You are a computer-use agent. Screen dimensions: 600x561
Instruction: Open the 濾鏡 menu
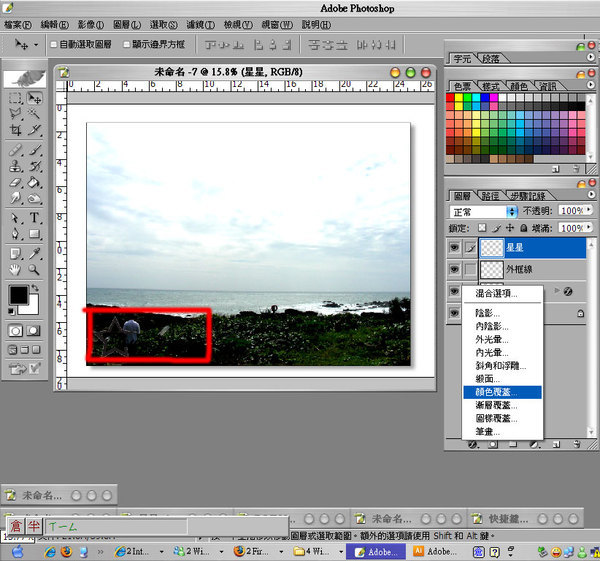click(x=201, y=25)
